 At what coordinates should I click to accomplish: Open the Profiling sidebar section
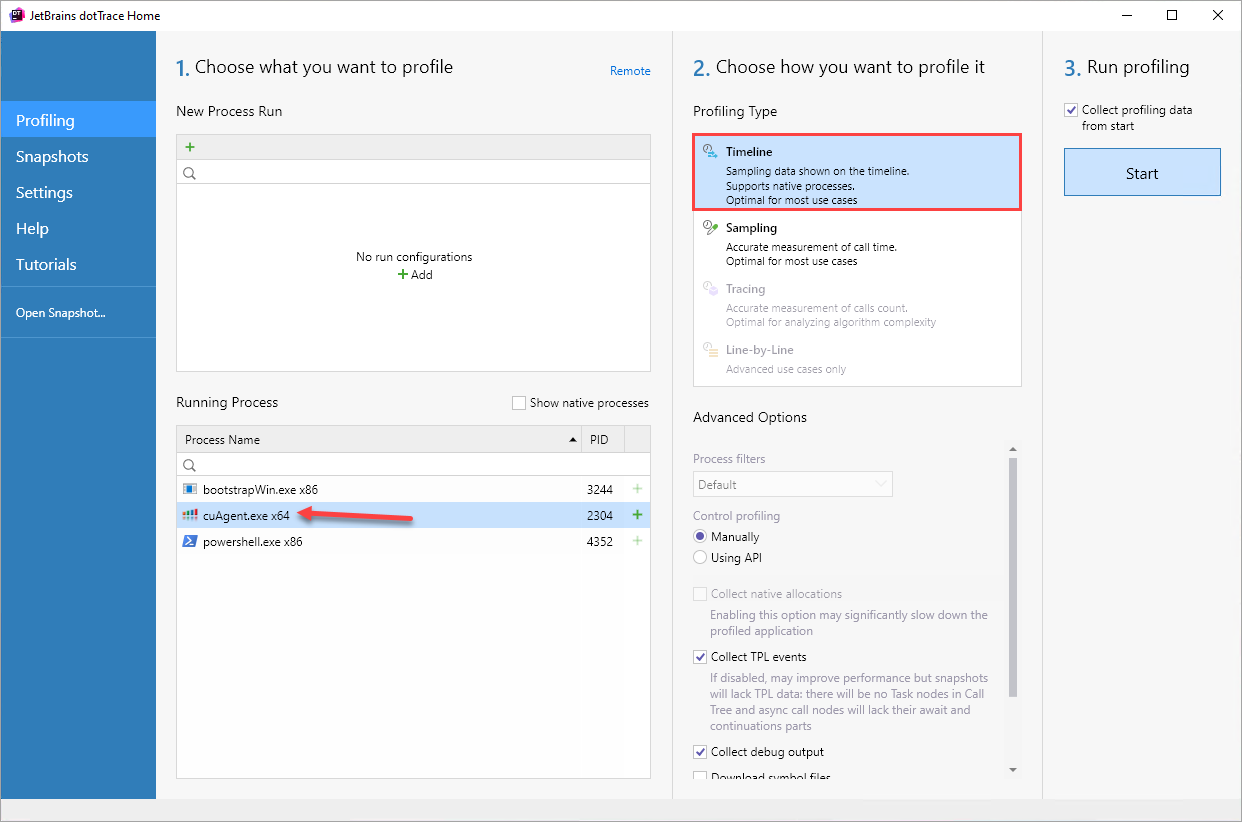(78, 120)
